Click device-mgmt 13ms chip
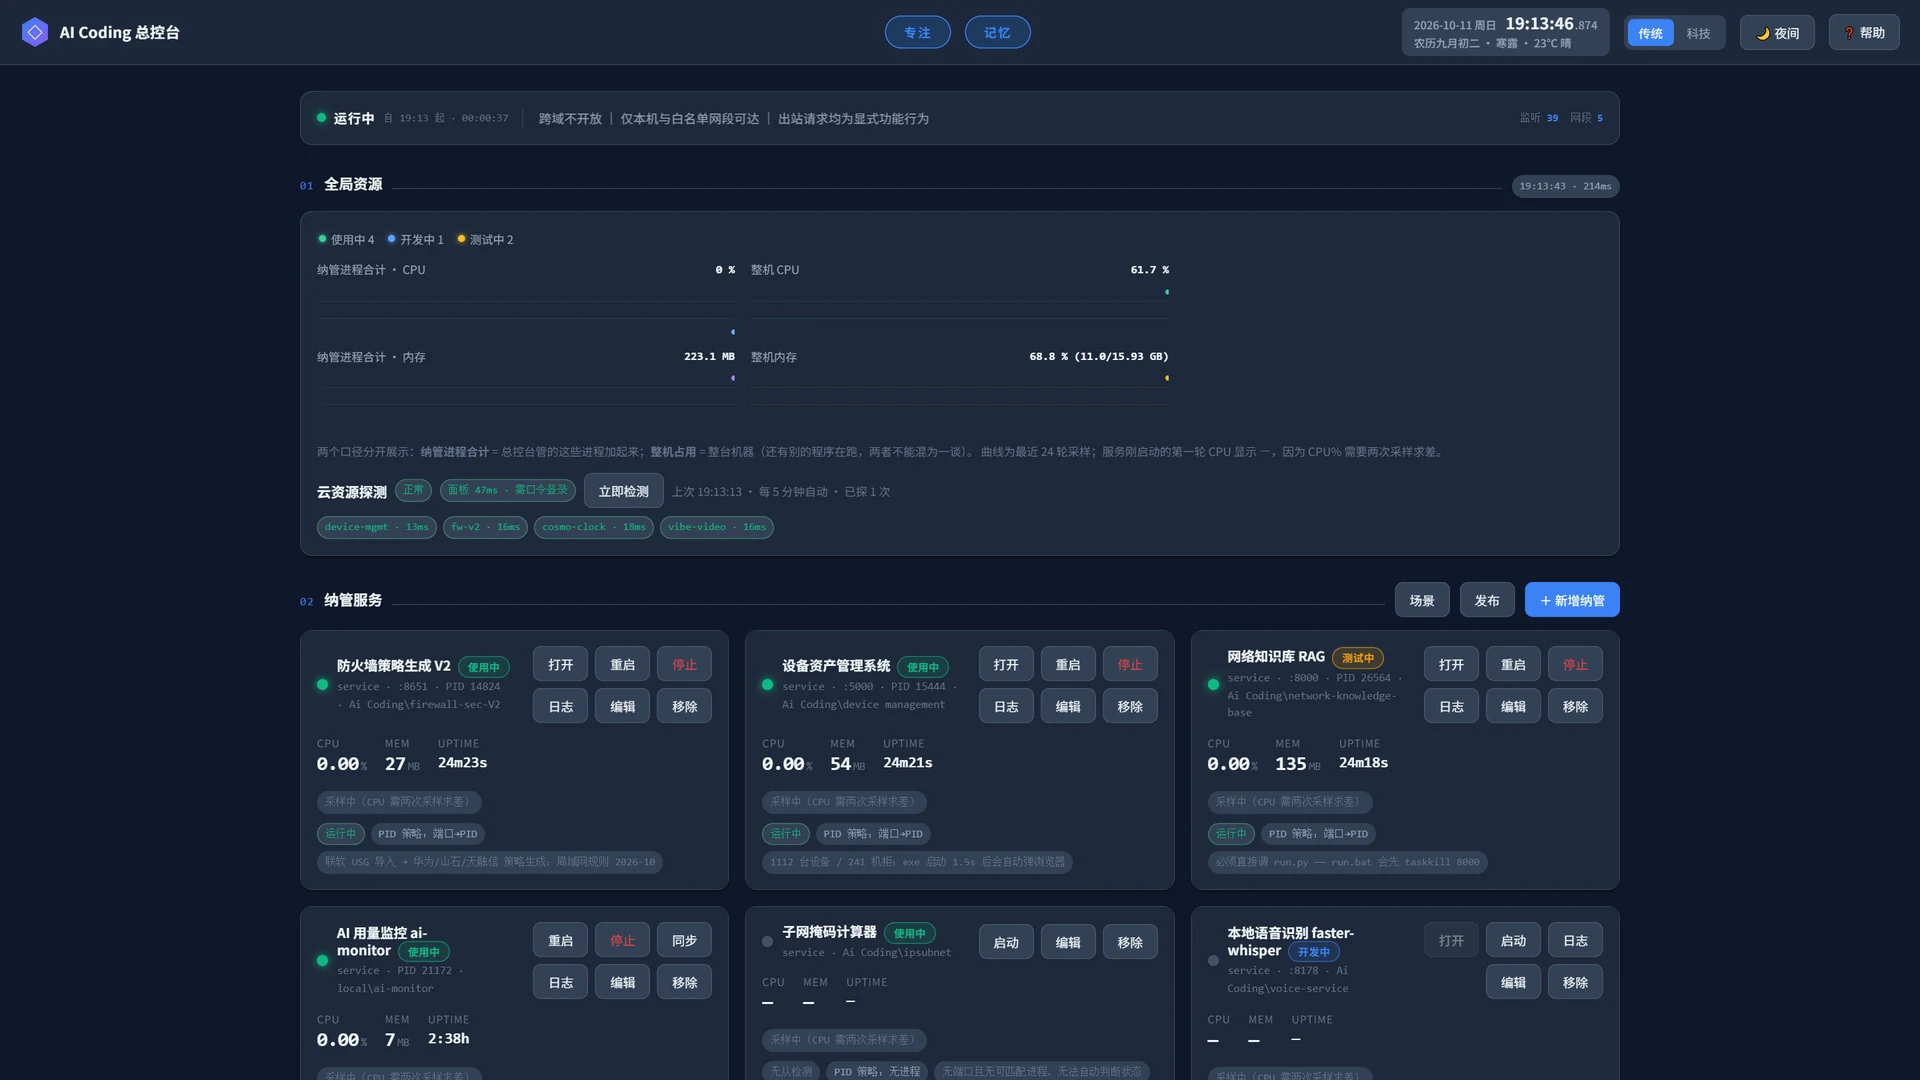1920x1080 pixels. 376,527
